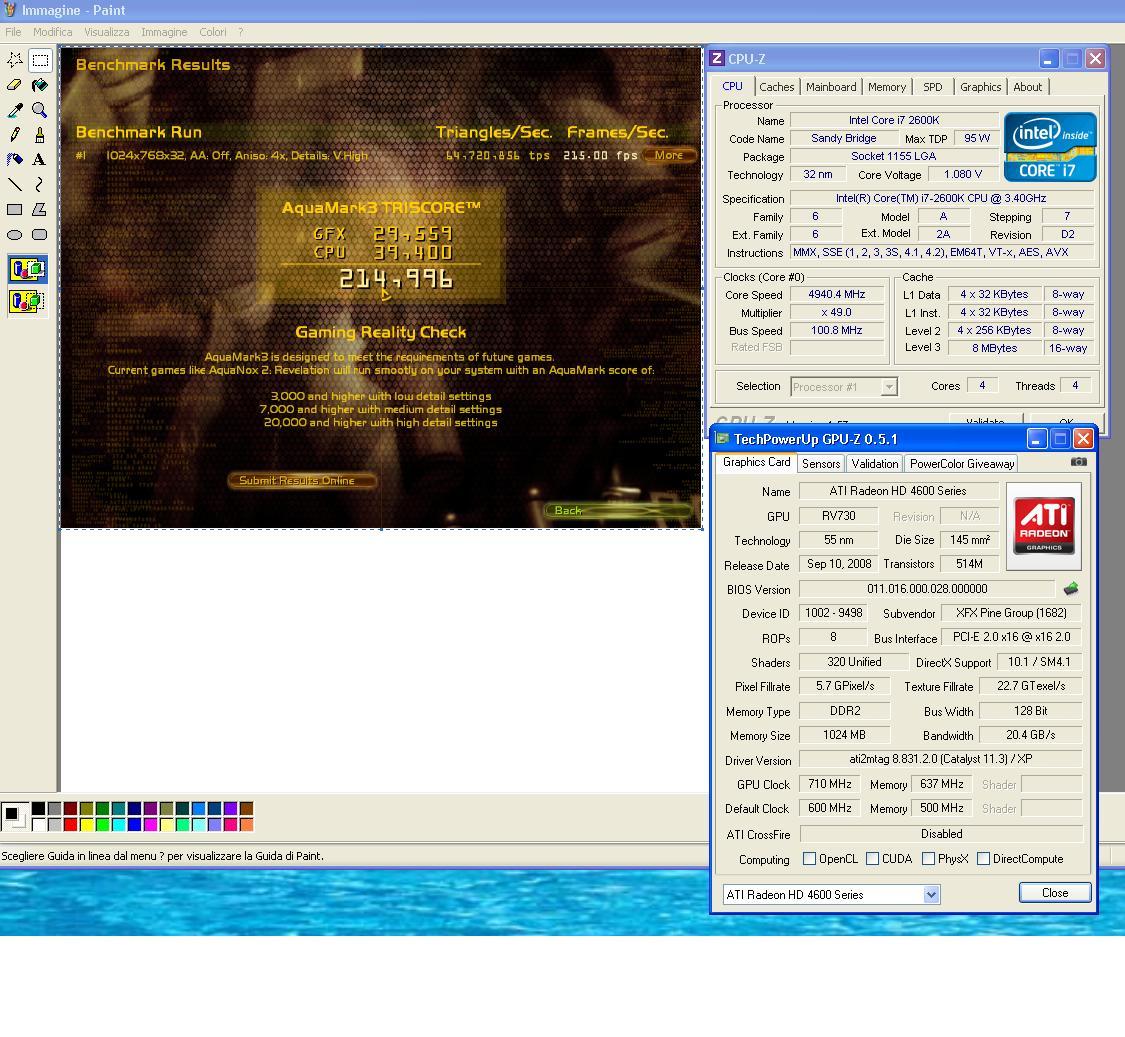The image size is (1125, 1037).
Task: Pick the magenta color swatch
Action: click(150, 825)
